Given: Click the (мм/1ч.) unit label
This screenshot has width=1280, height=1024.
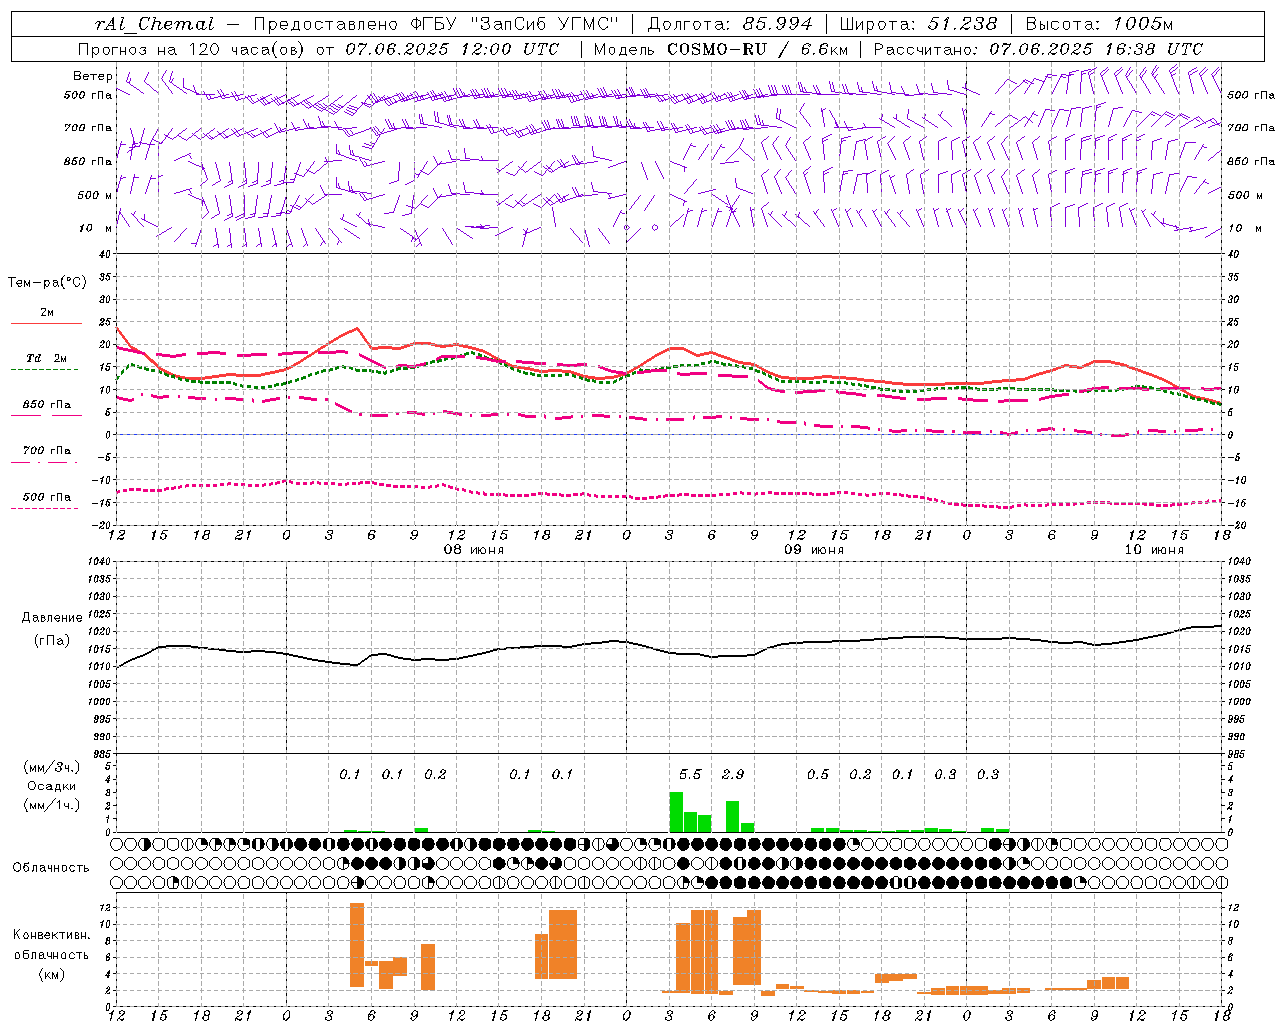Looking at the screenshot, I should pos(52,805).
